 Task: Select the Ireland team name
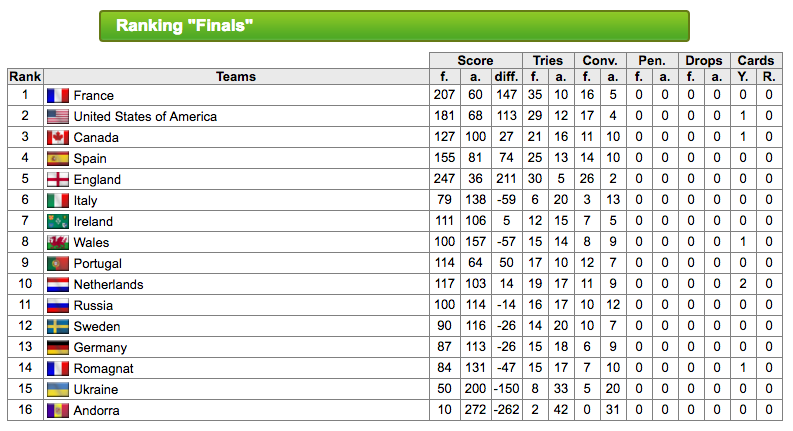coord(94,222)
